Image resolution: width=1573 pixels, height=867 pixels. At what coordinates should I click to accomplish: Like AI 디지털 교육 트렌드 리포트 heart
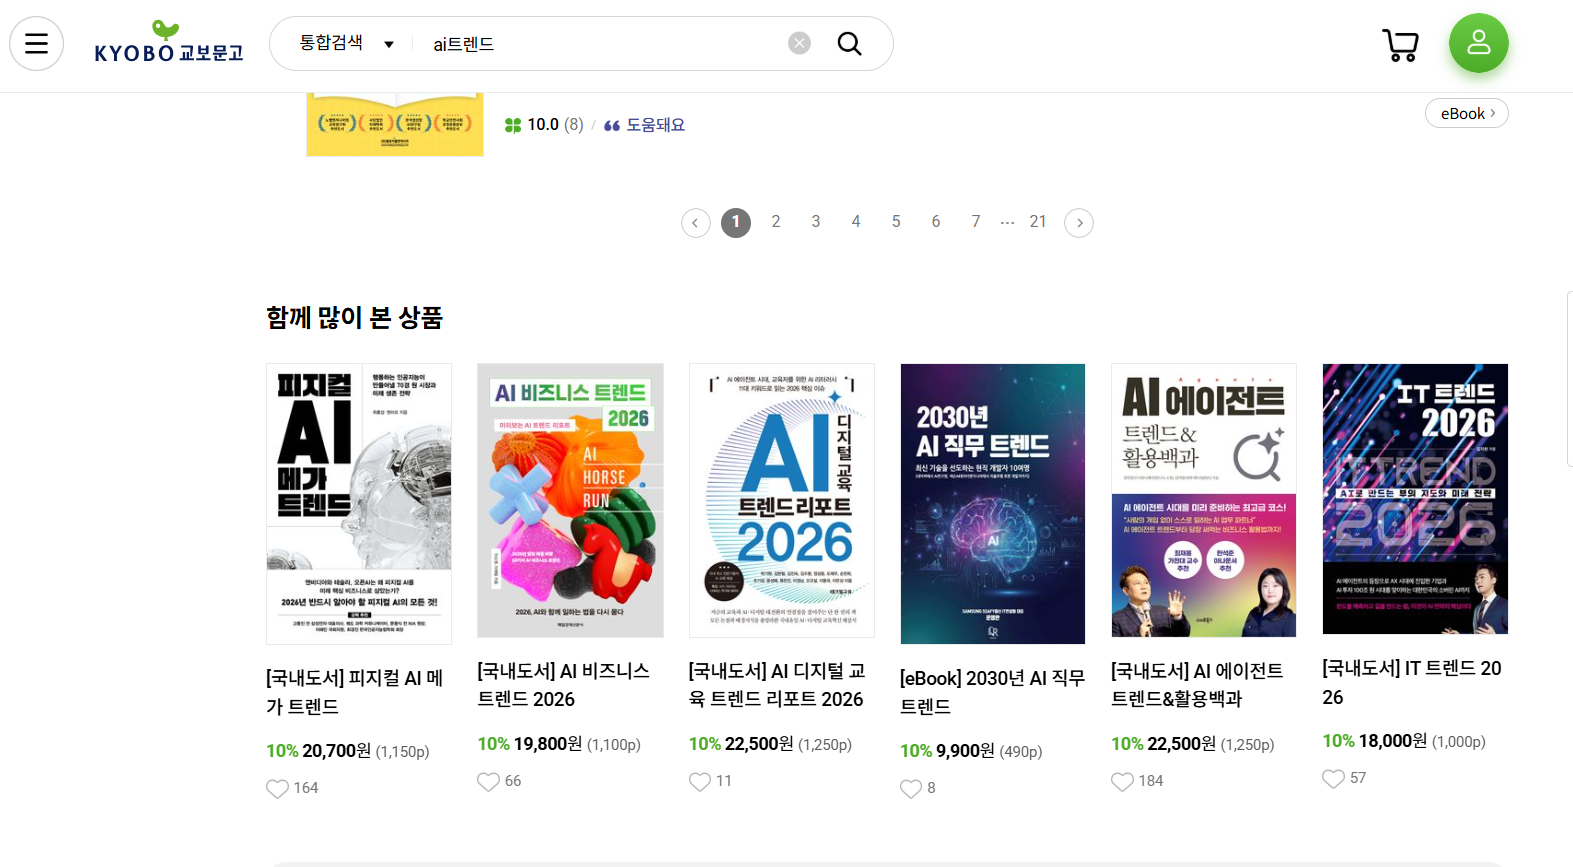pos(700,781)
